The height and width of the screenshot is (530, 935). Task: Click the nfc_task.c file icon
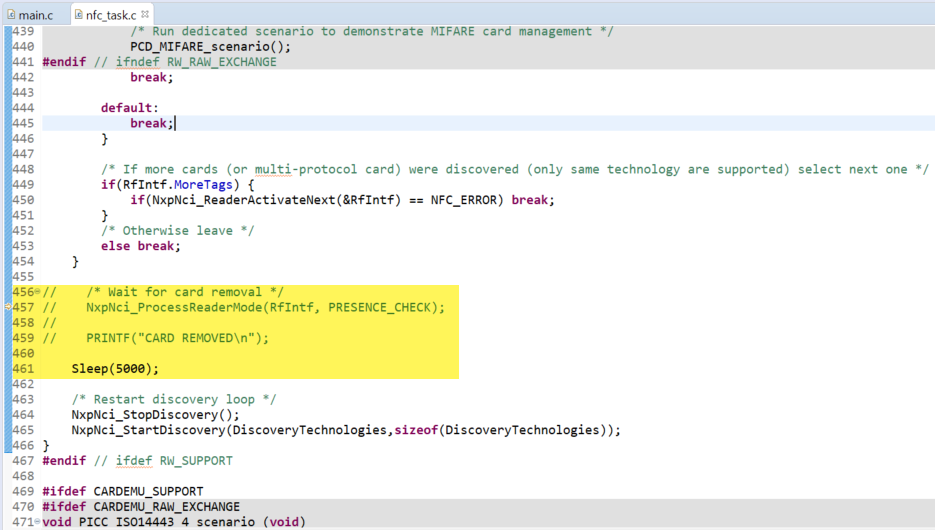79,14
